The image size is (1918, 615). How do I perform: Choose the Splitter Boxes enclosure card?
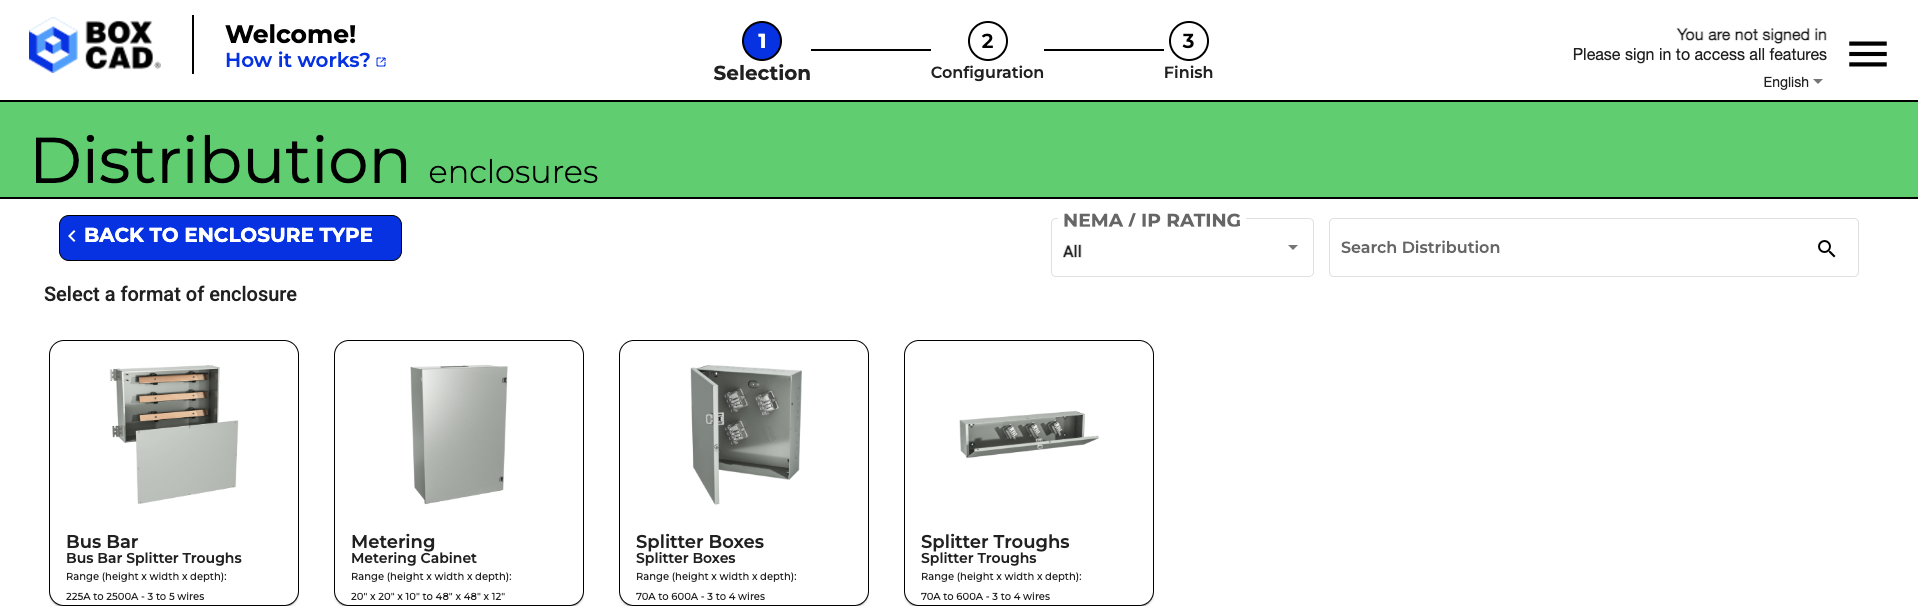[x=744, y=473]
